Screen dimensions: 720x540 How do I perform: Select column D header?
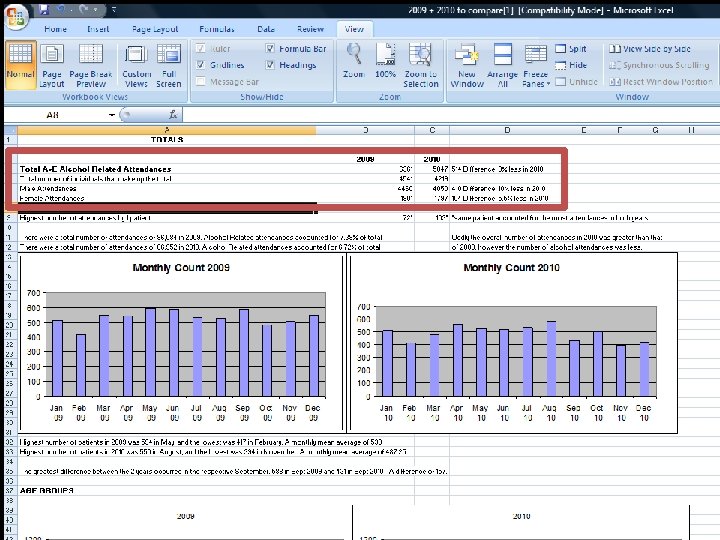[x=507, y=130]
